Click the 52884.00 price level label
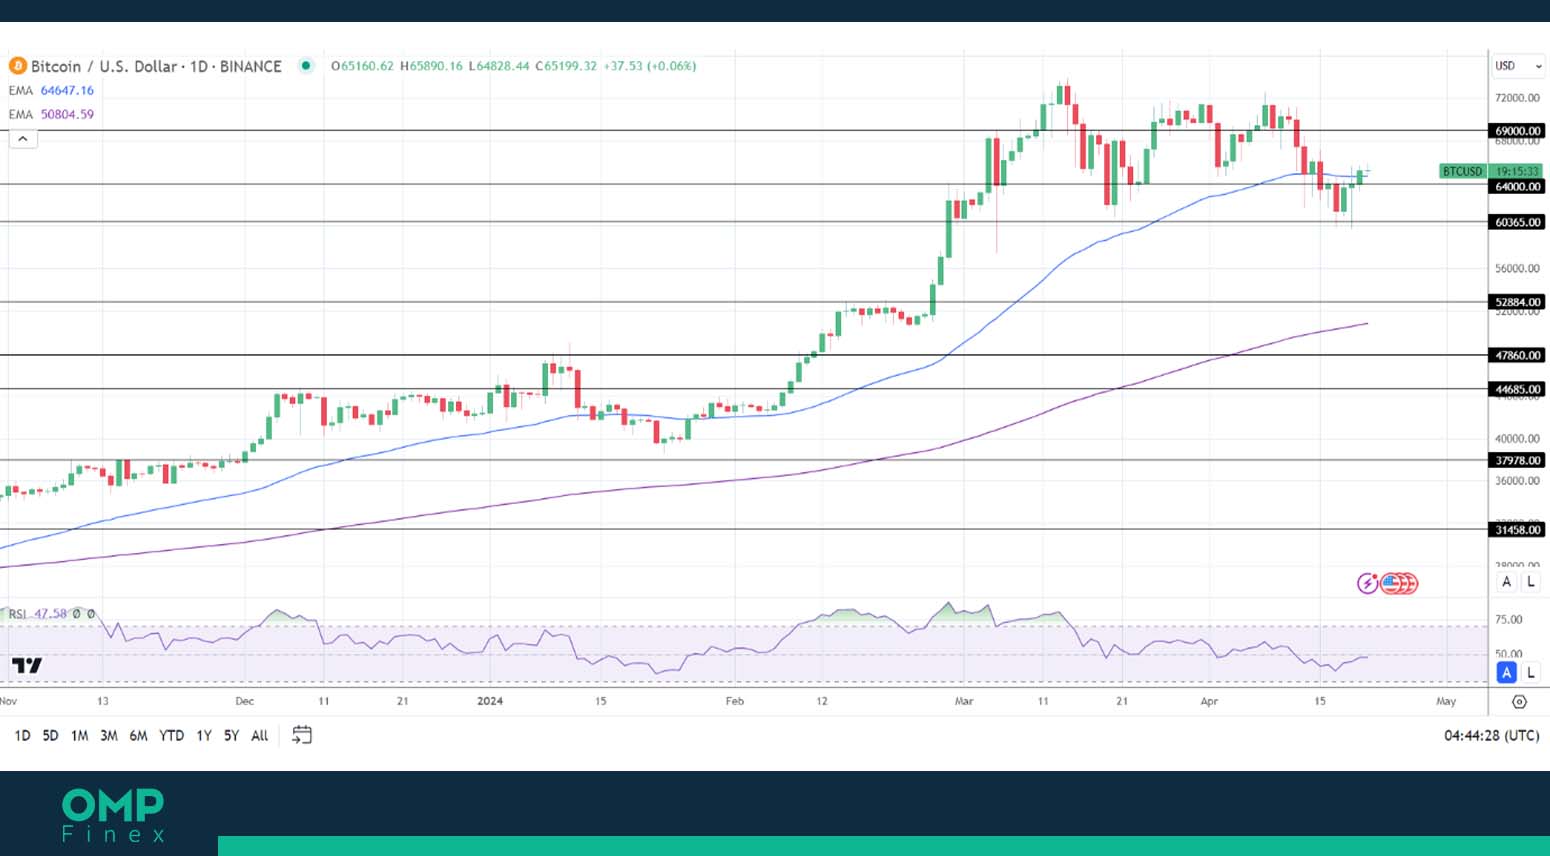The image size is (1550, 856). pos(1517,302)
